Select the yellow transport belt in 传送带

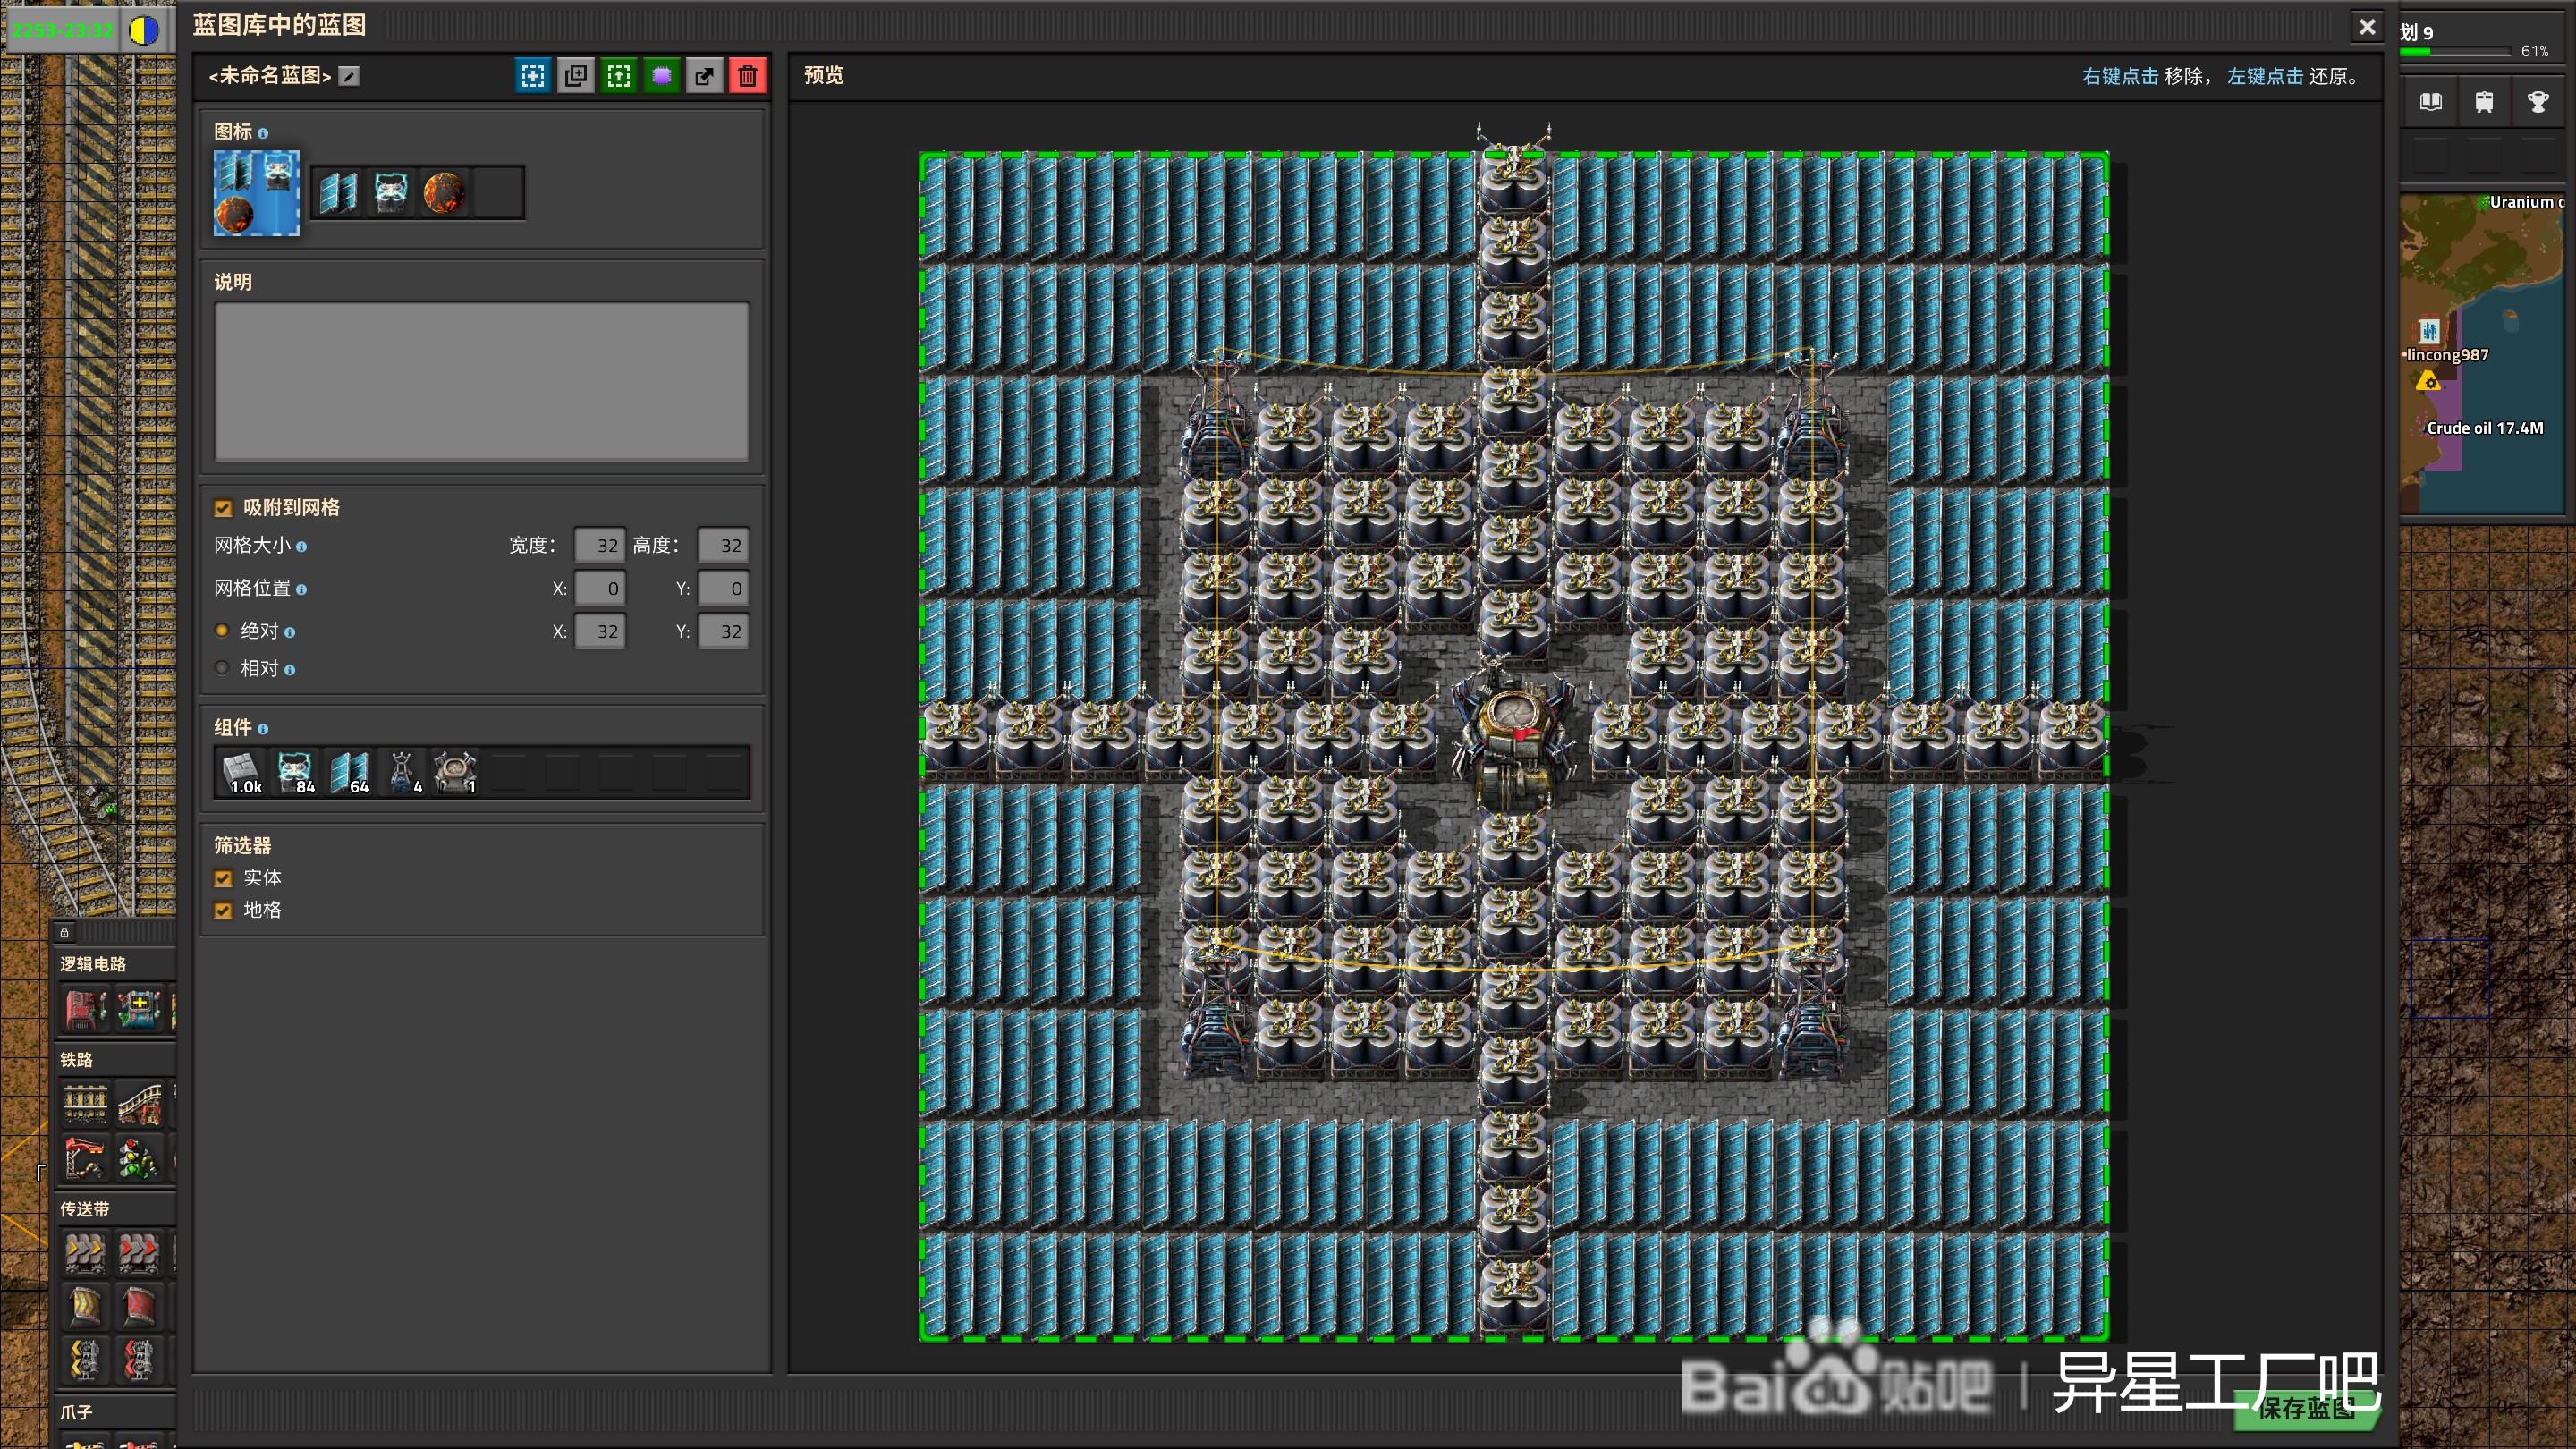point(85,1253)
